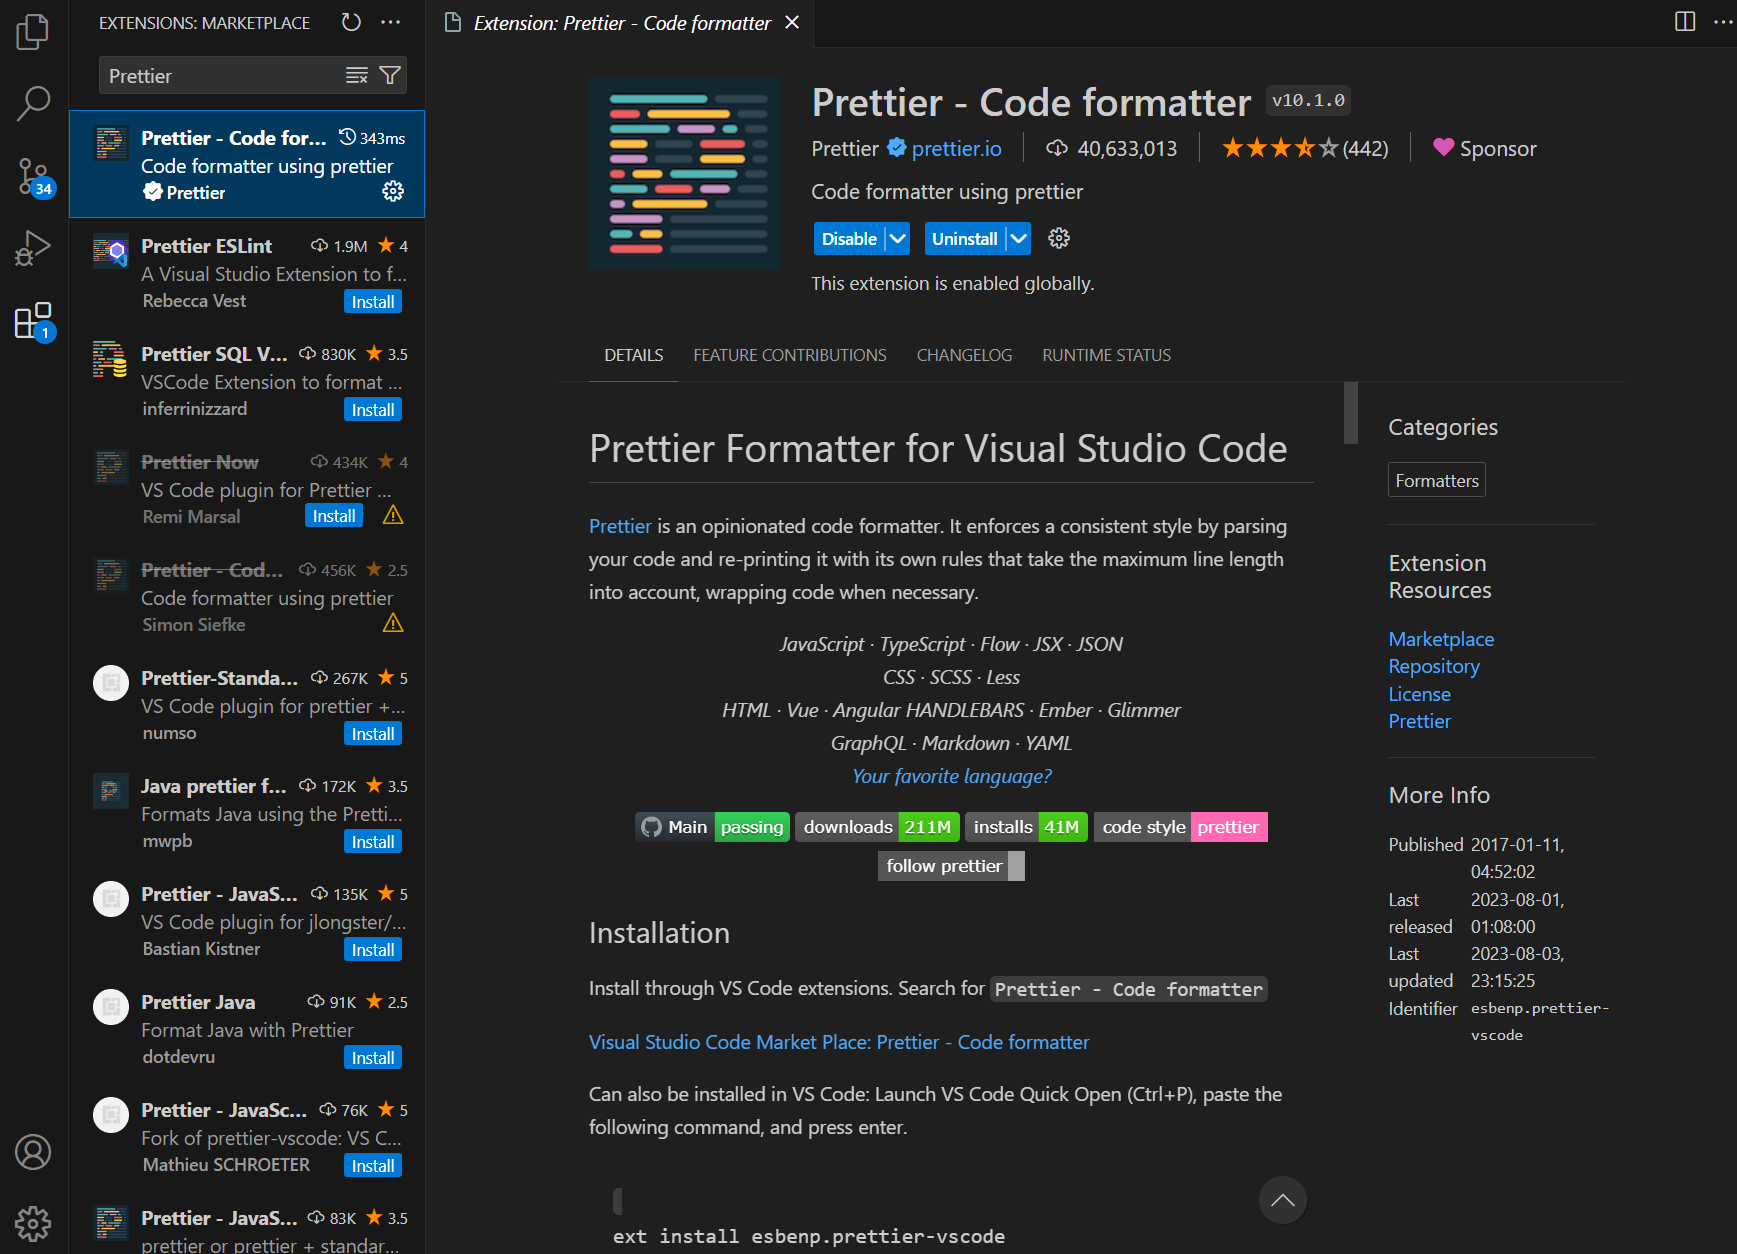This screenshot has width=1737, height=1254.
Task: Open the Marketplace resource link
Action: tap(1441, 639)
